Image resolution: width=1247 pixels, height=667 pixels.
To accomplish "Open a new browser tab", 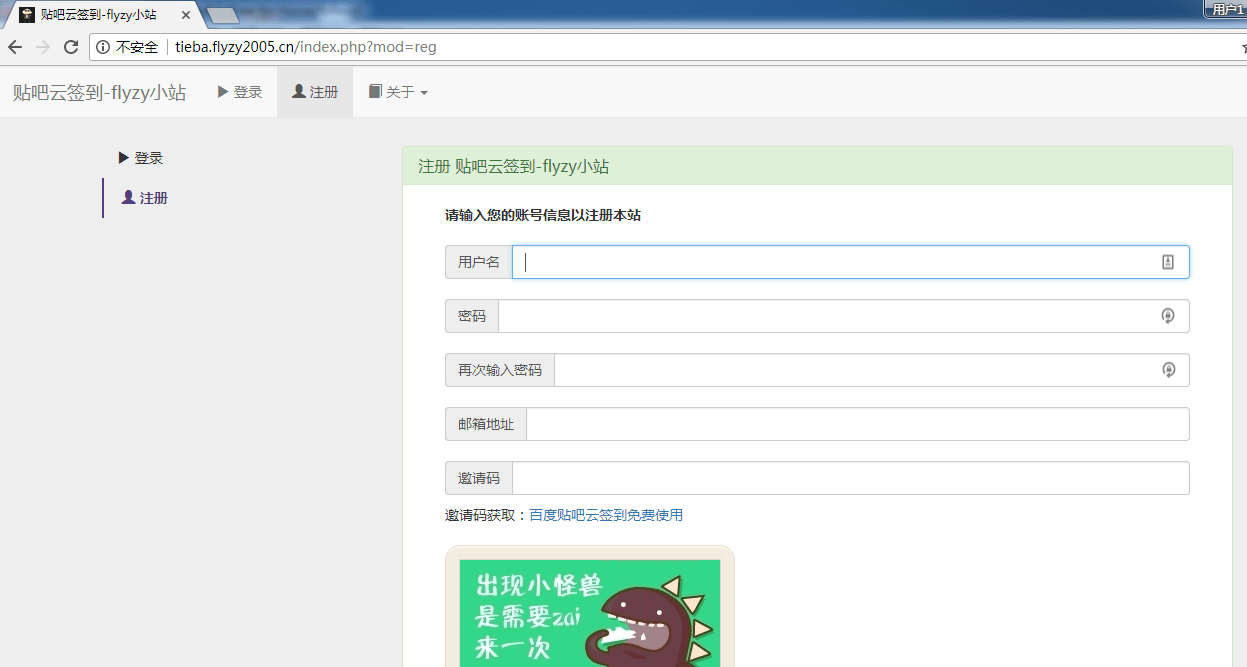I will tap(222, 15).
